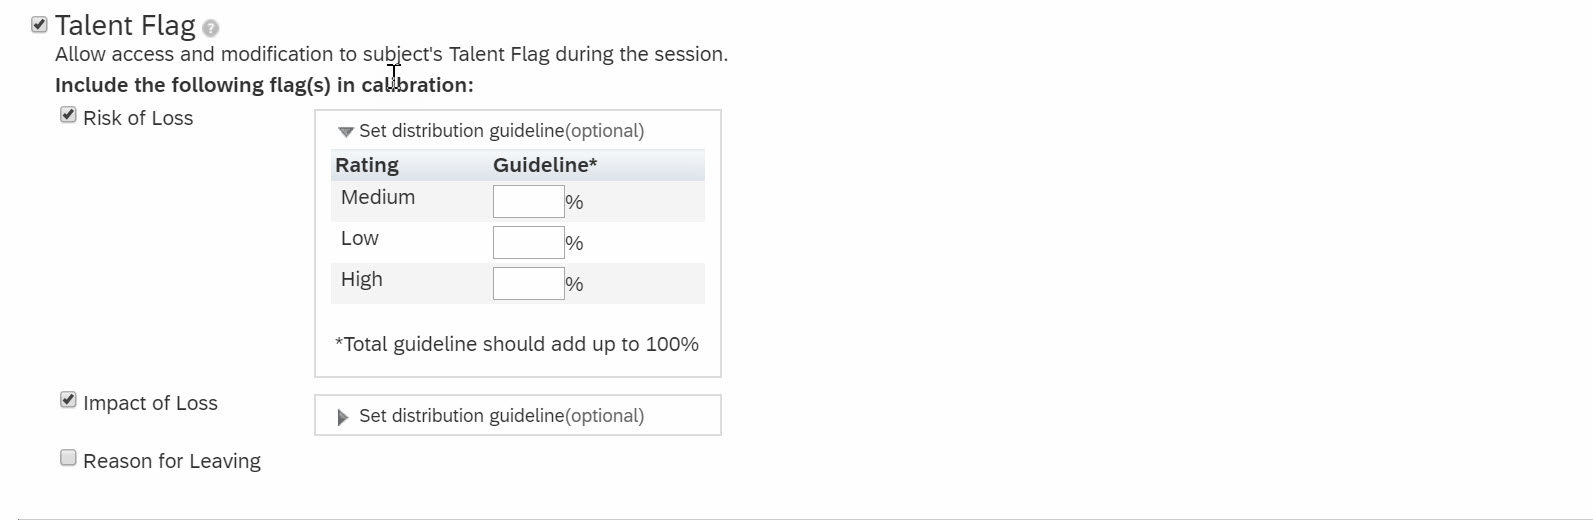Untick the Impact of Loss checkbox

pyautogui.click(x=68, y=400)
